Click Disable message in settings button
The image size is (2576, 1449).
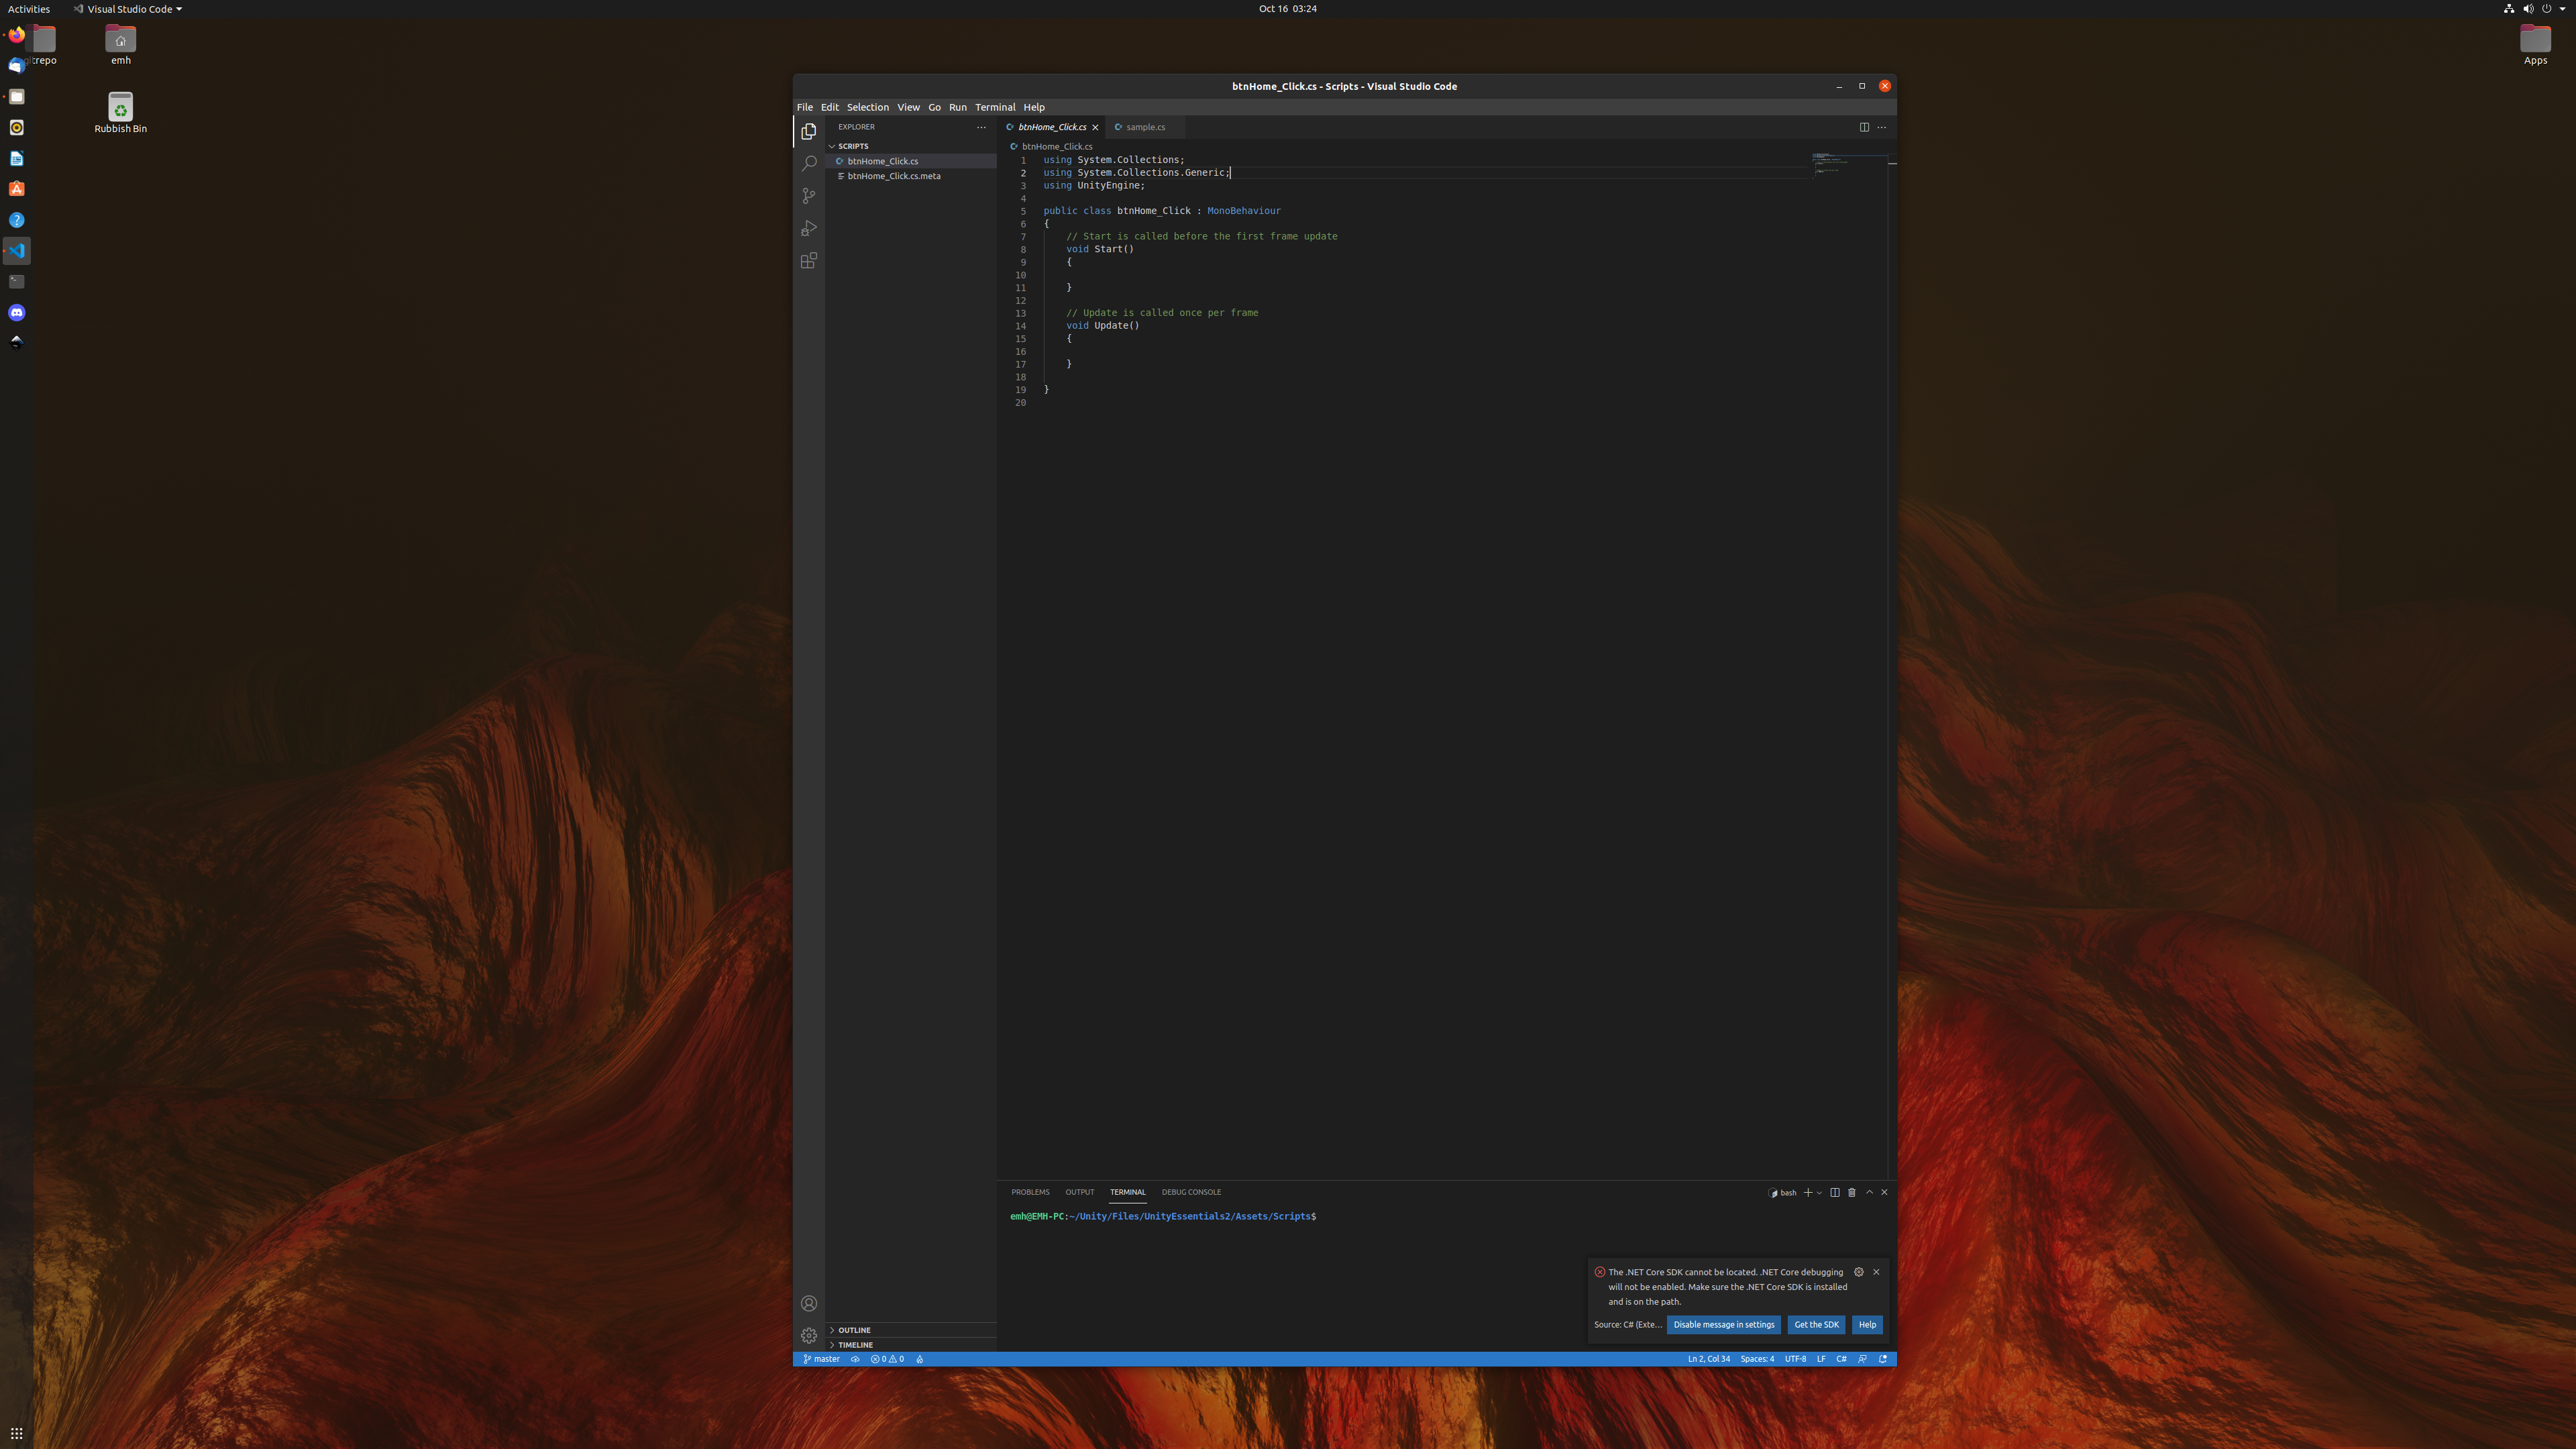click(x=1723, y=1325)
